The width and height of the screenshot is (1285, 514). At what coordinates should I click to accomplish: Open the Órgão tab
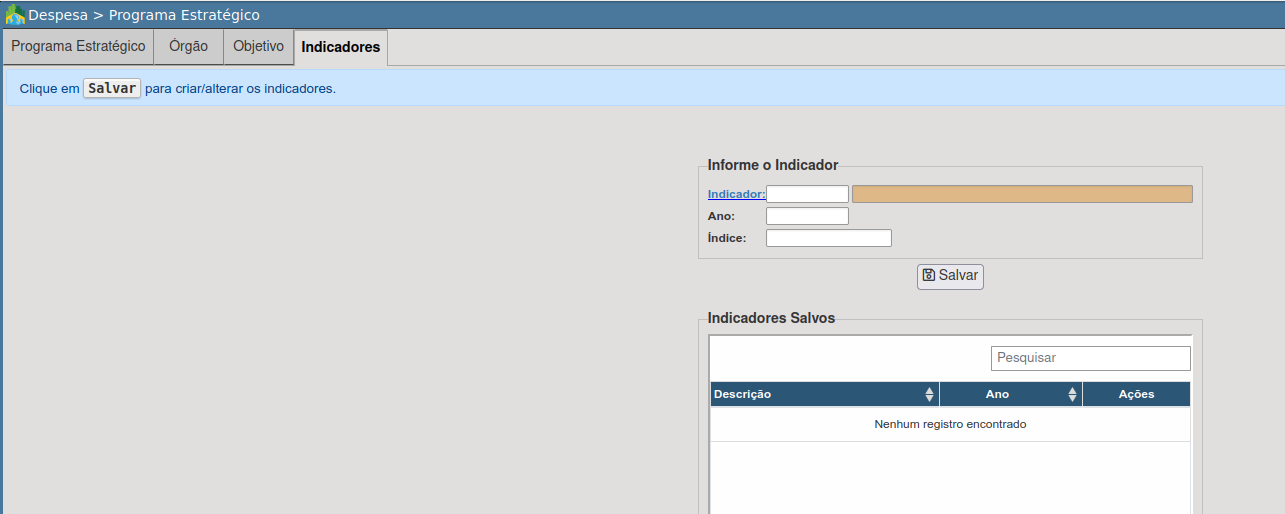[188, 47]
